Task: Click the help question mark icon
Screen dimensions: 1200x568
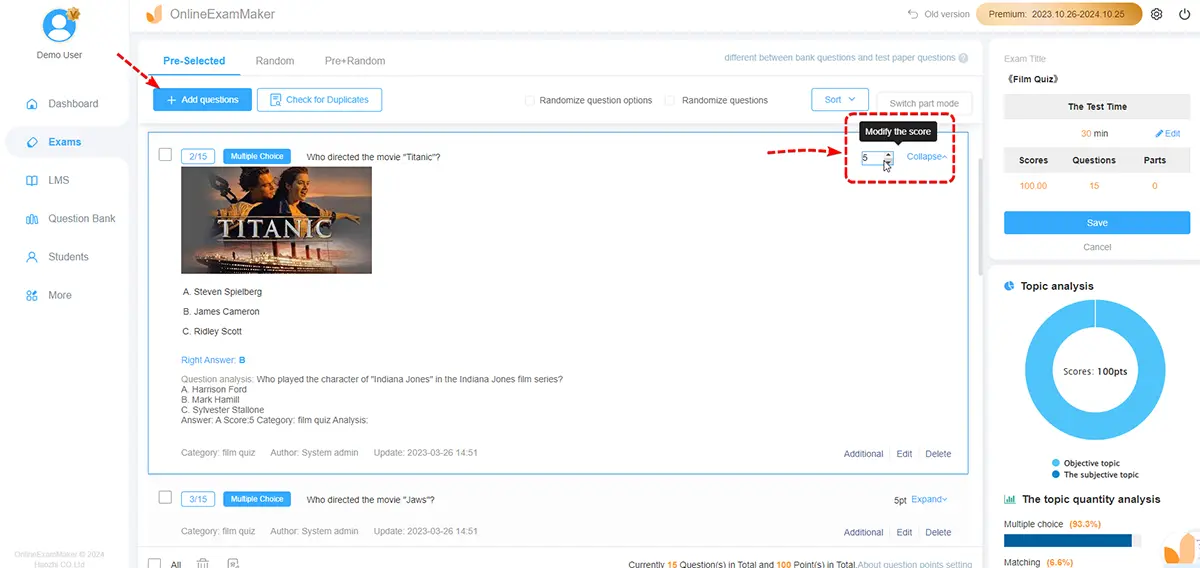Action: 963,59
